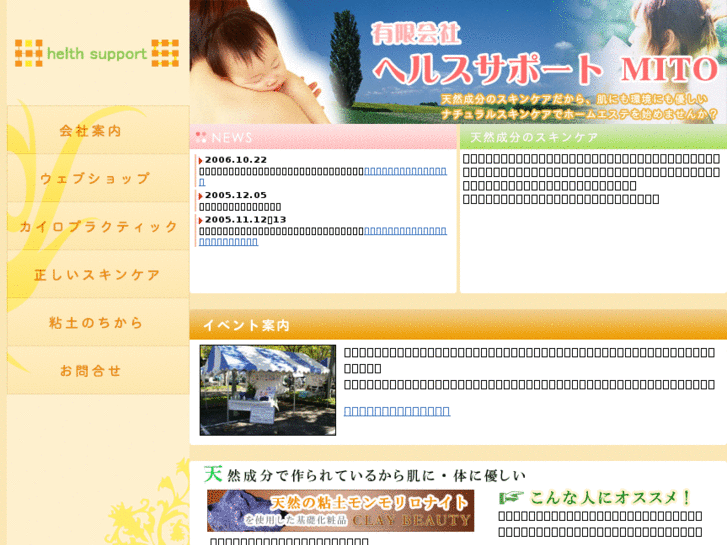Image resolution: width=727 pixels, height=545 pixels.
Task: Click the こんな人にオススメ heading
Action: tap(610, 498)
